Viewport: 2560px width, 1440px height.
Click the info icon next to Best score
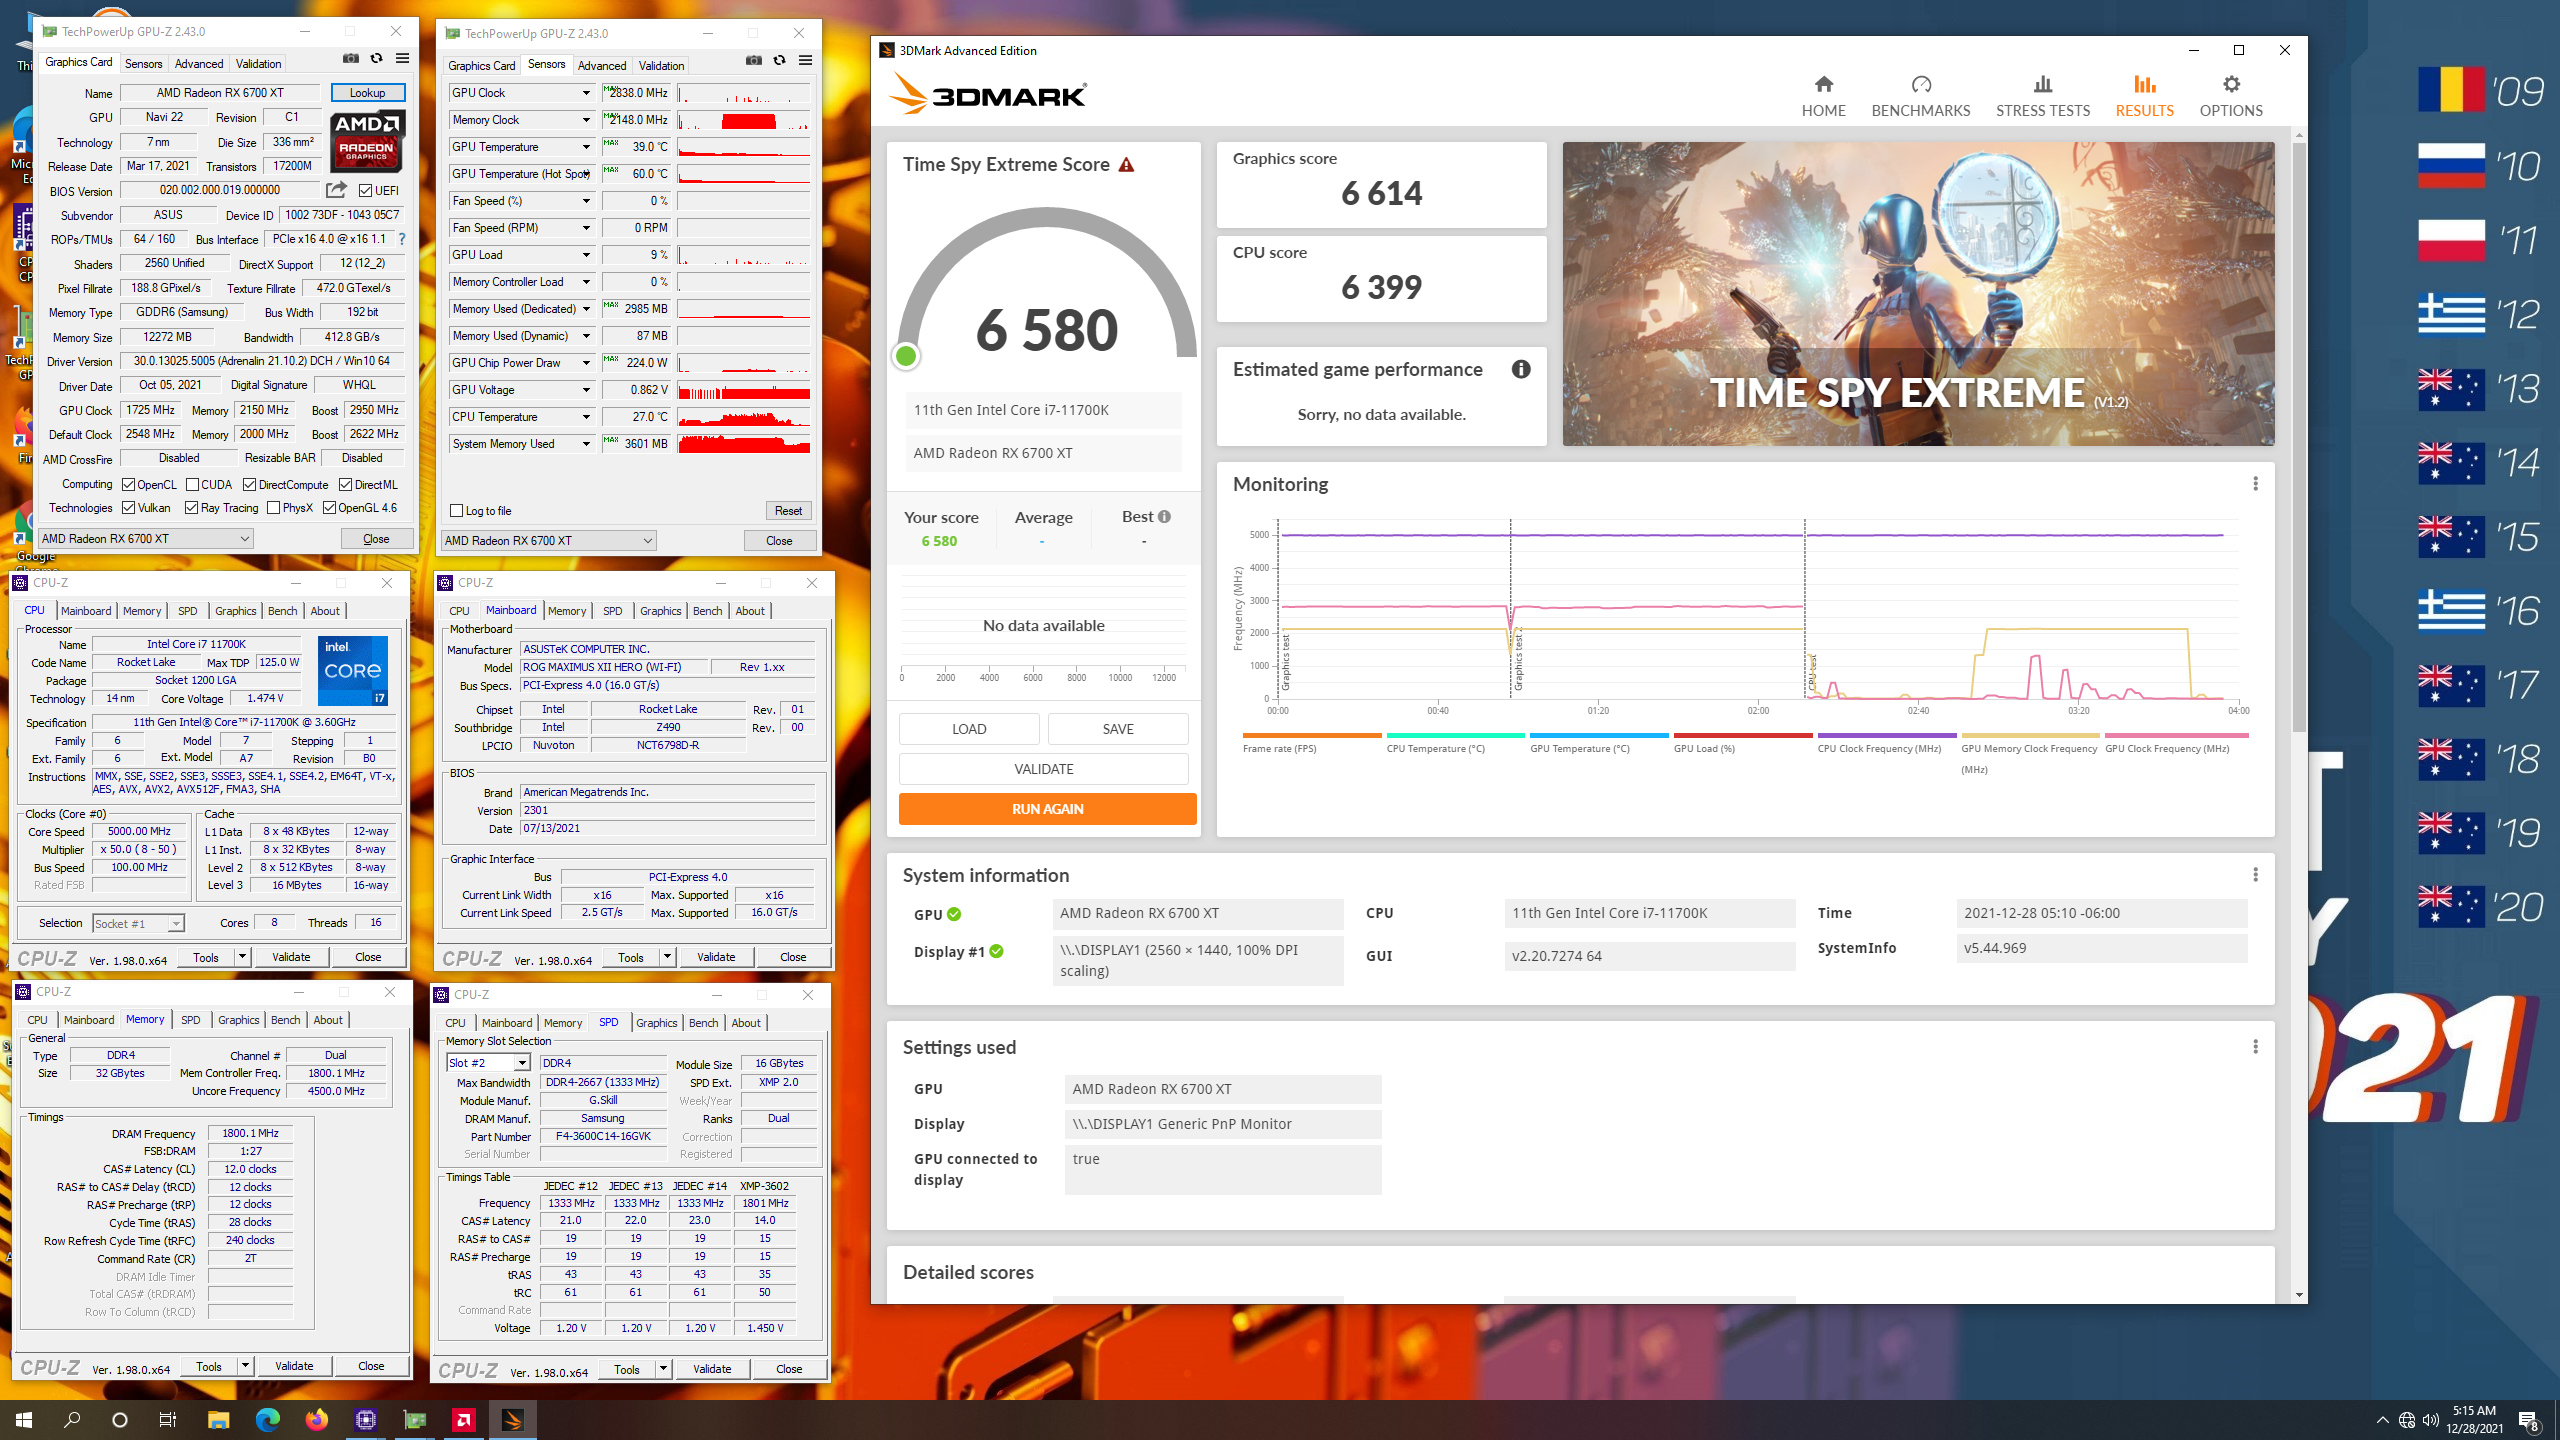point(1165,517)
